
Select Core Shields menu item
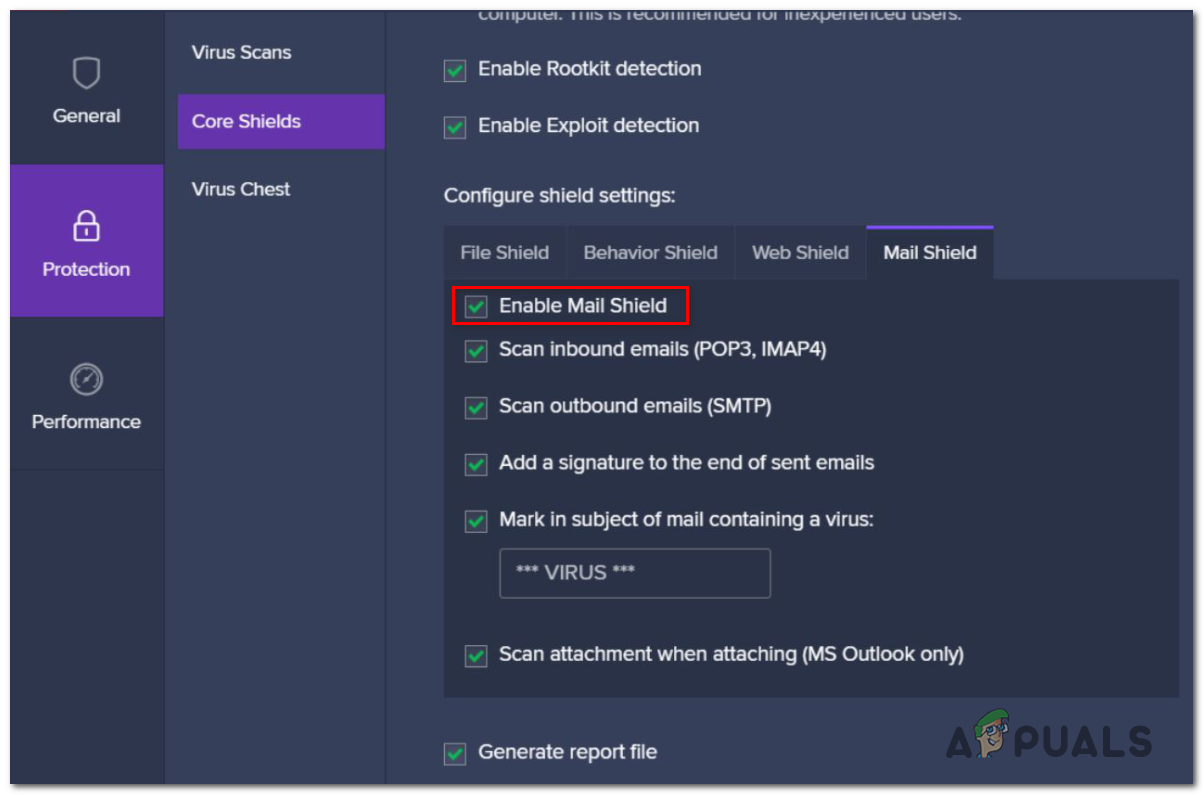281,121
